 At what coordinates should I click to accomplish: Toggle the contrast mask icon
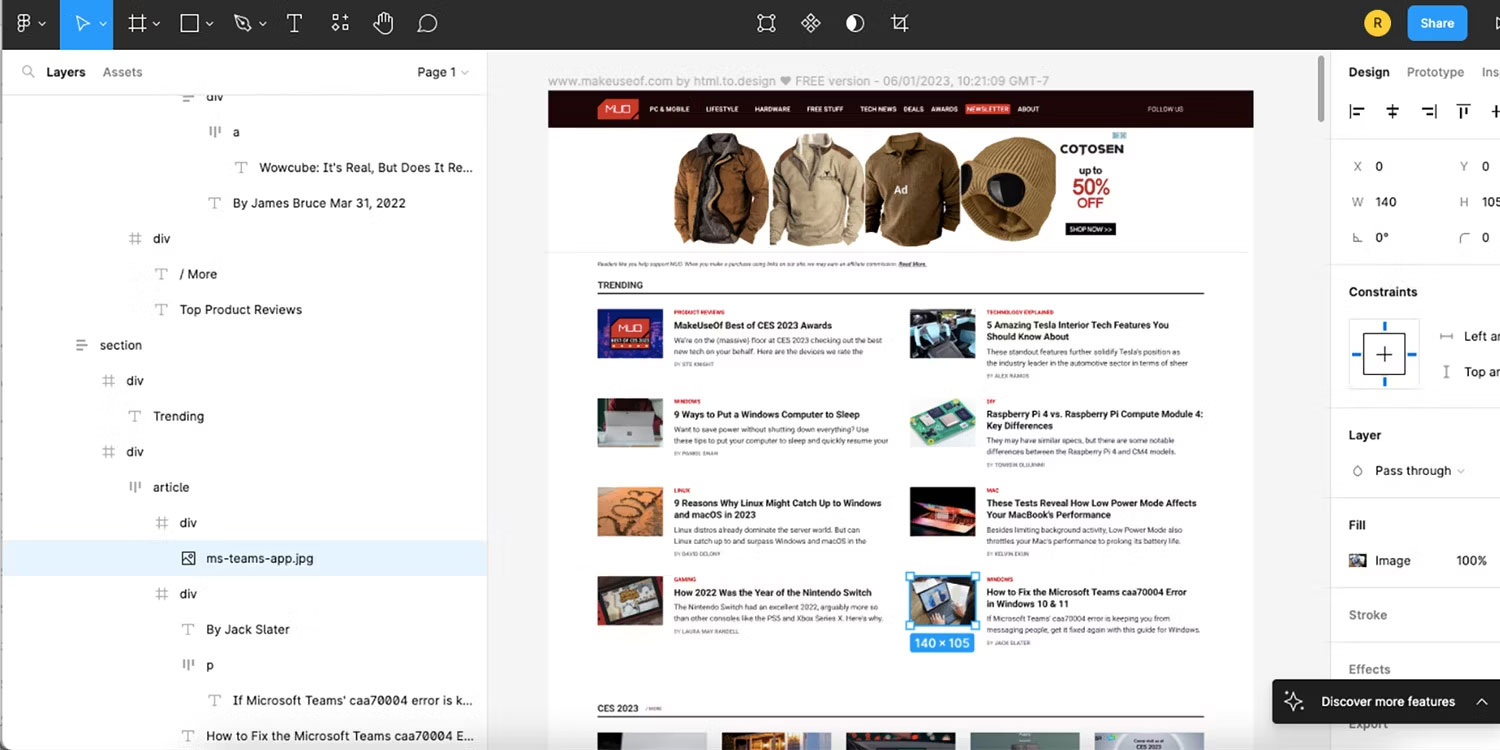pos(854,23)
